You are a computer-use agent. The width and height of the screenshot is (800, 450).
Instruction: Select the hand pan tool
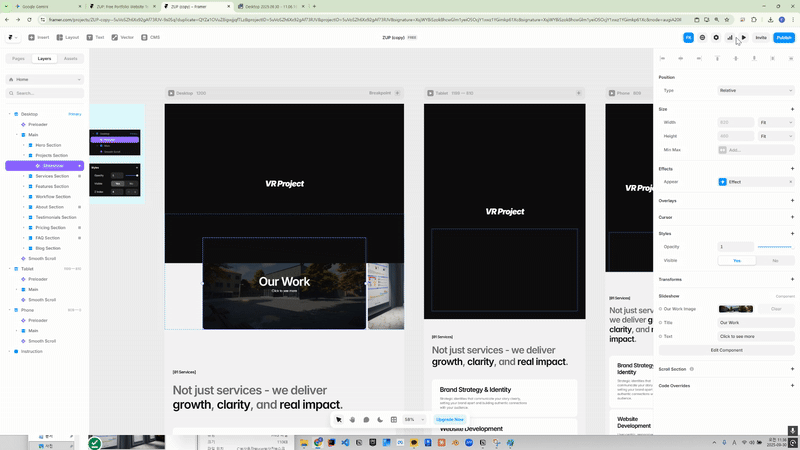coord(352,420)
